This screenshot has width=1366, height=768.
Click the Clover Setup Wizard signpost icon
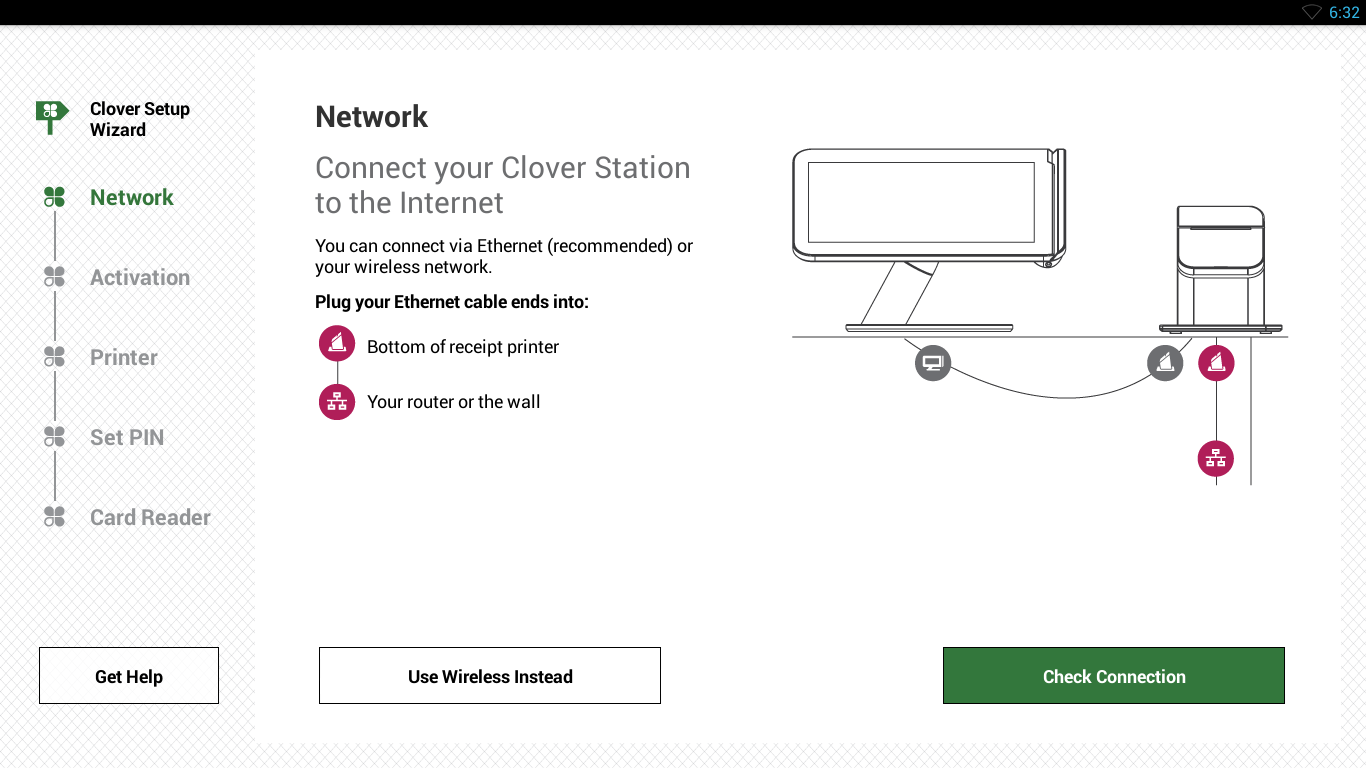pyautogui.click(x=52, y=117)
